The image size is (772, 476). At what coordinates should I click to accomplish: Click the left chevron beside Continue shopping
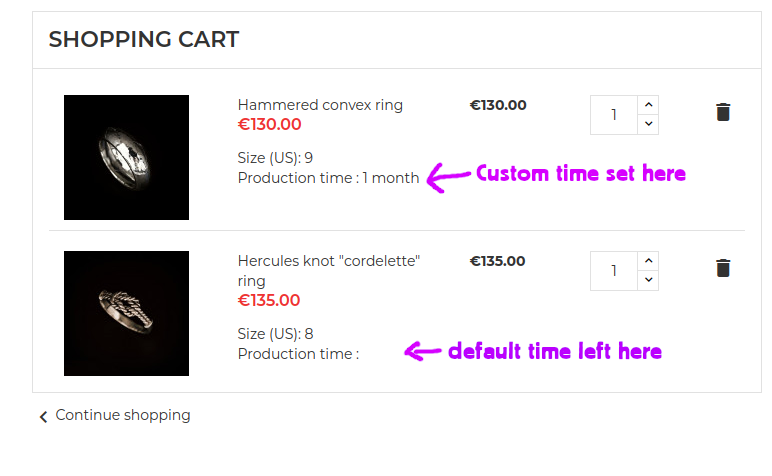pyautogui.click(x=43, y=416)
